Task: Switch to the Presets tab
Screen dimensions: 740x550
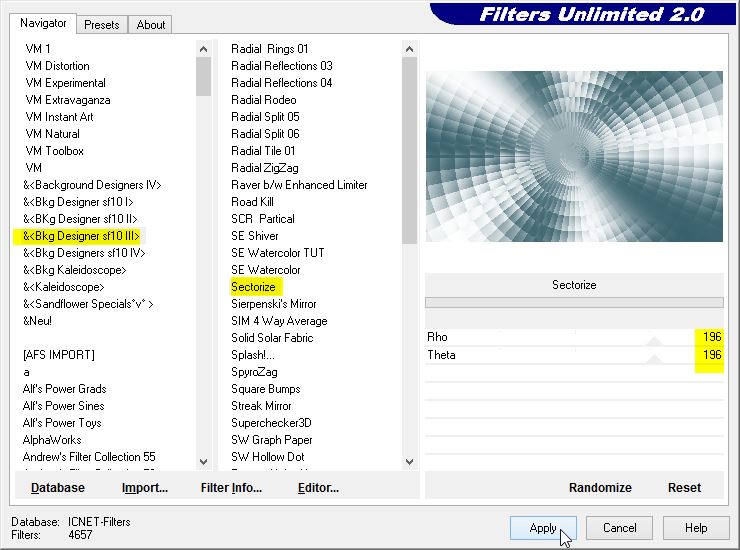Action: point(102,25)
